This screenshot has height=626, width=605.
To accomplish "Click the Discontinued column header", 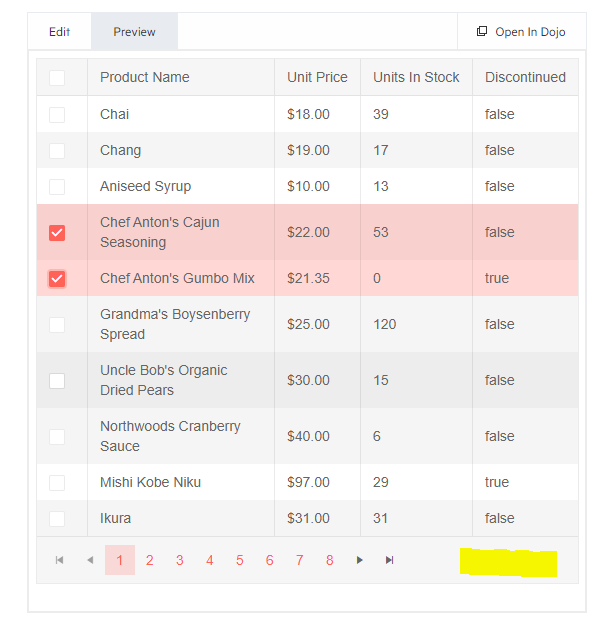I will click(525, 78).
